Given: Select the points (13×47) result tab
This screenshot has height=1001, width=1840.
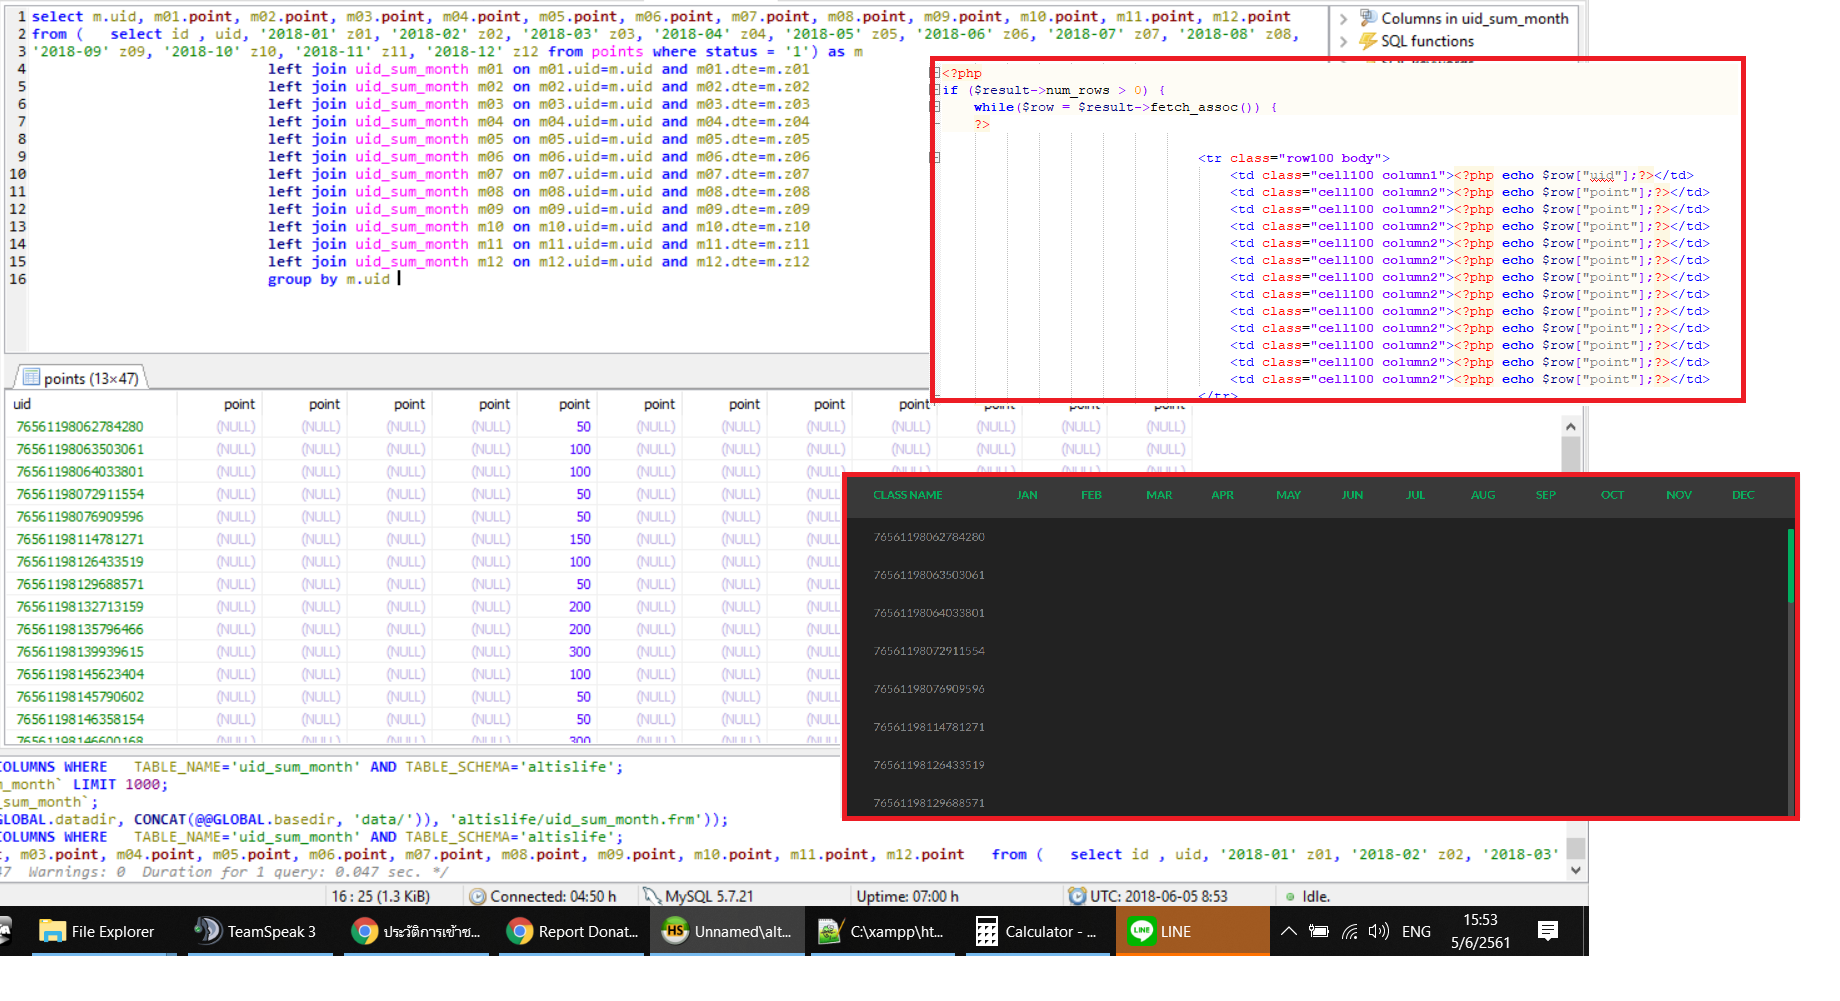Looking at the screenshot, I should (81, 378).
